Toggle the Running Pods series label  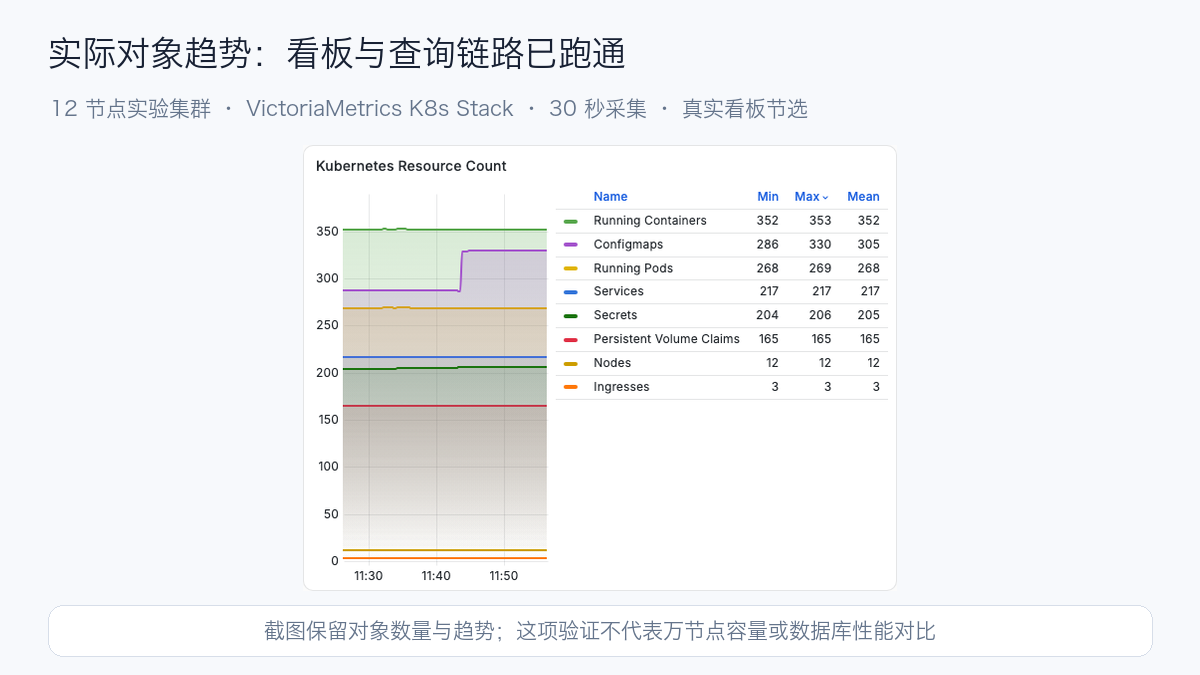(x=633, y=268)
